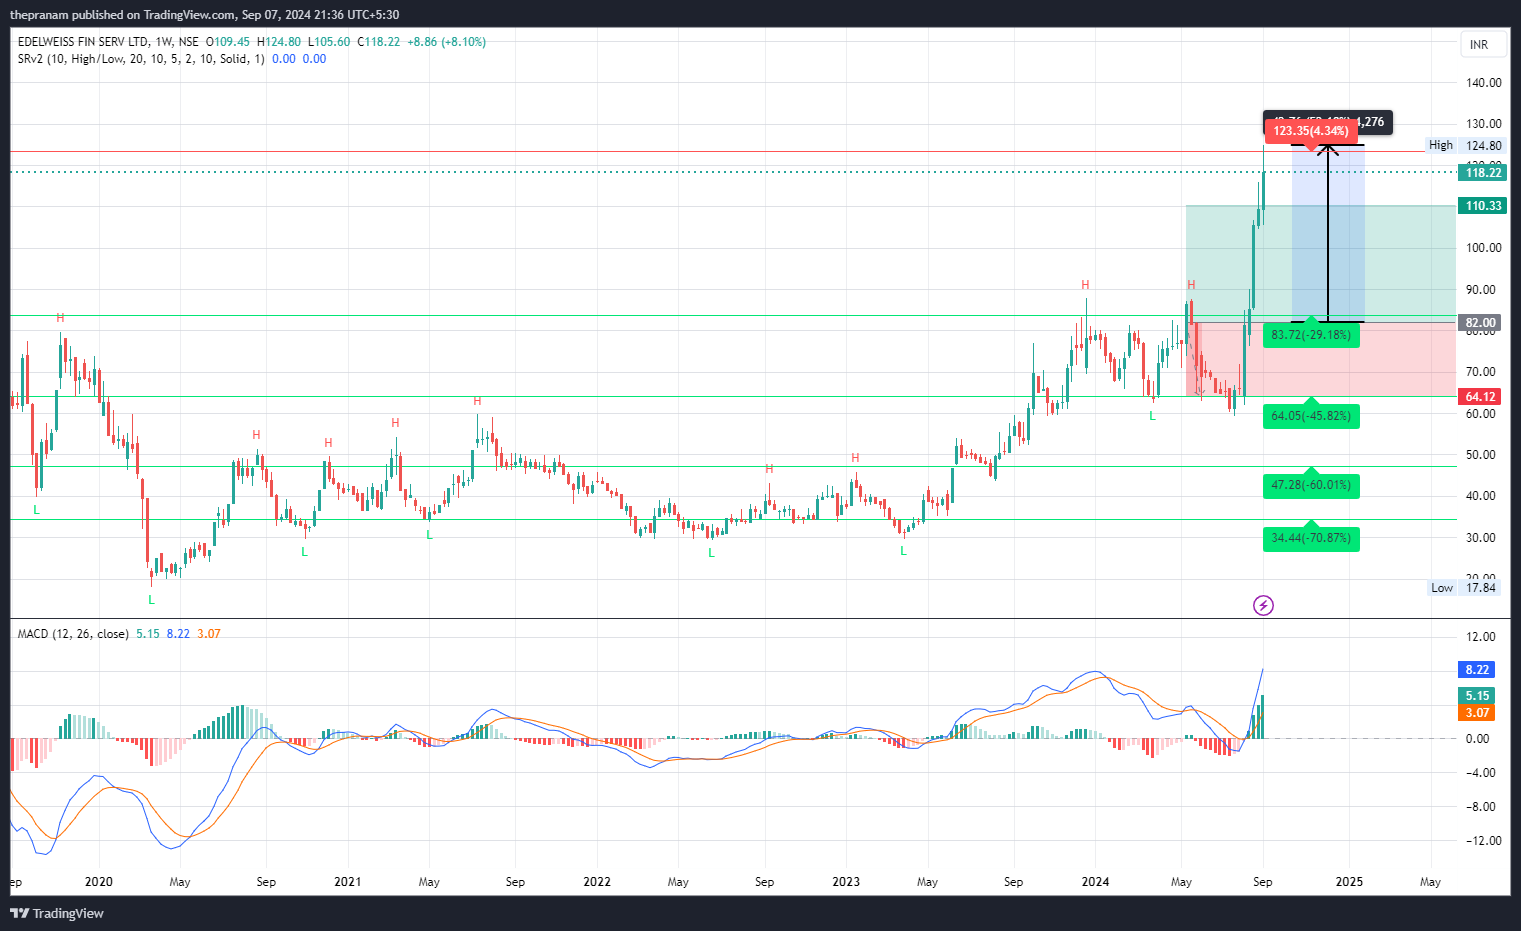The image size is (1521, 931).
Task: Click the 50.00 price axis label
Action: click(x=1481, y=455)
